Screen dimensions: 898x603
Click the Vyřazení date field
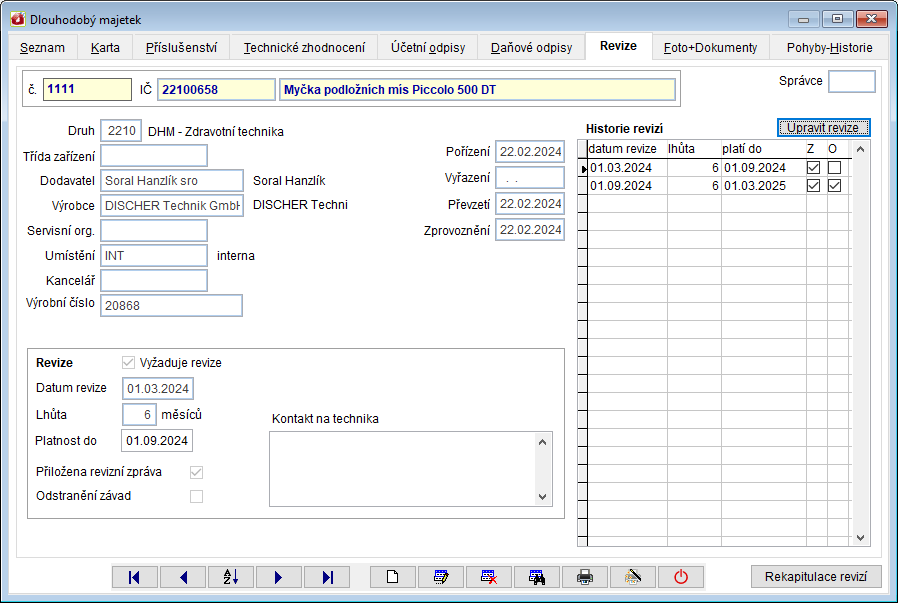(x=530, y=178)
